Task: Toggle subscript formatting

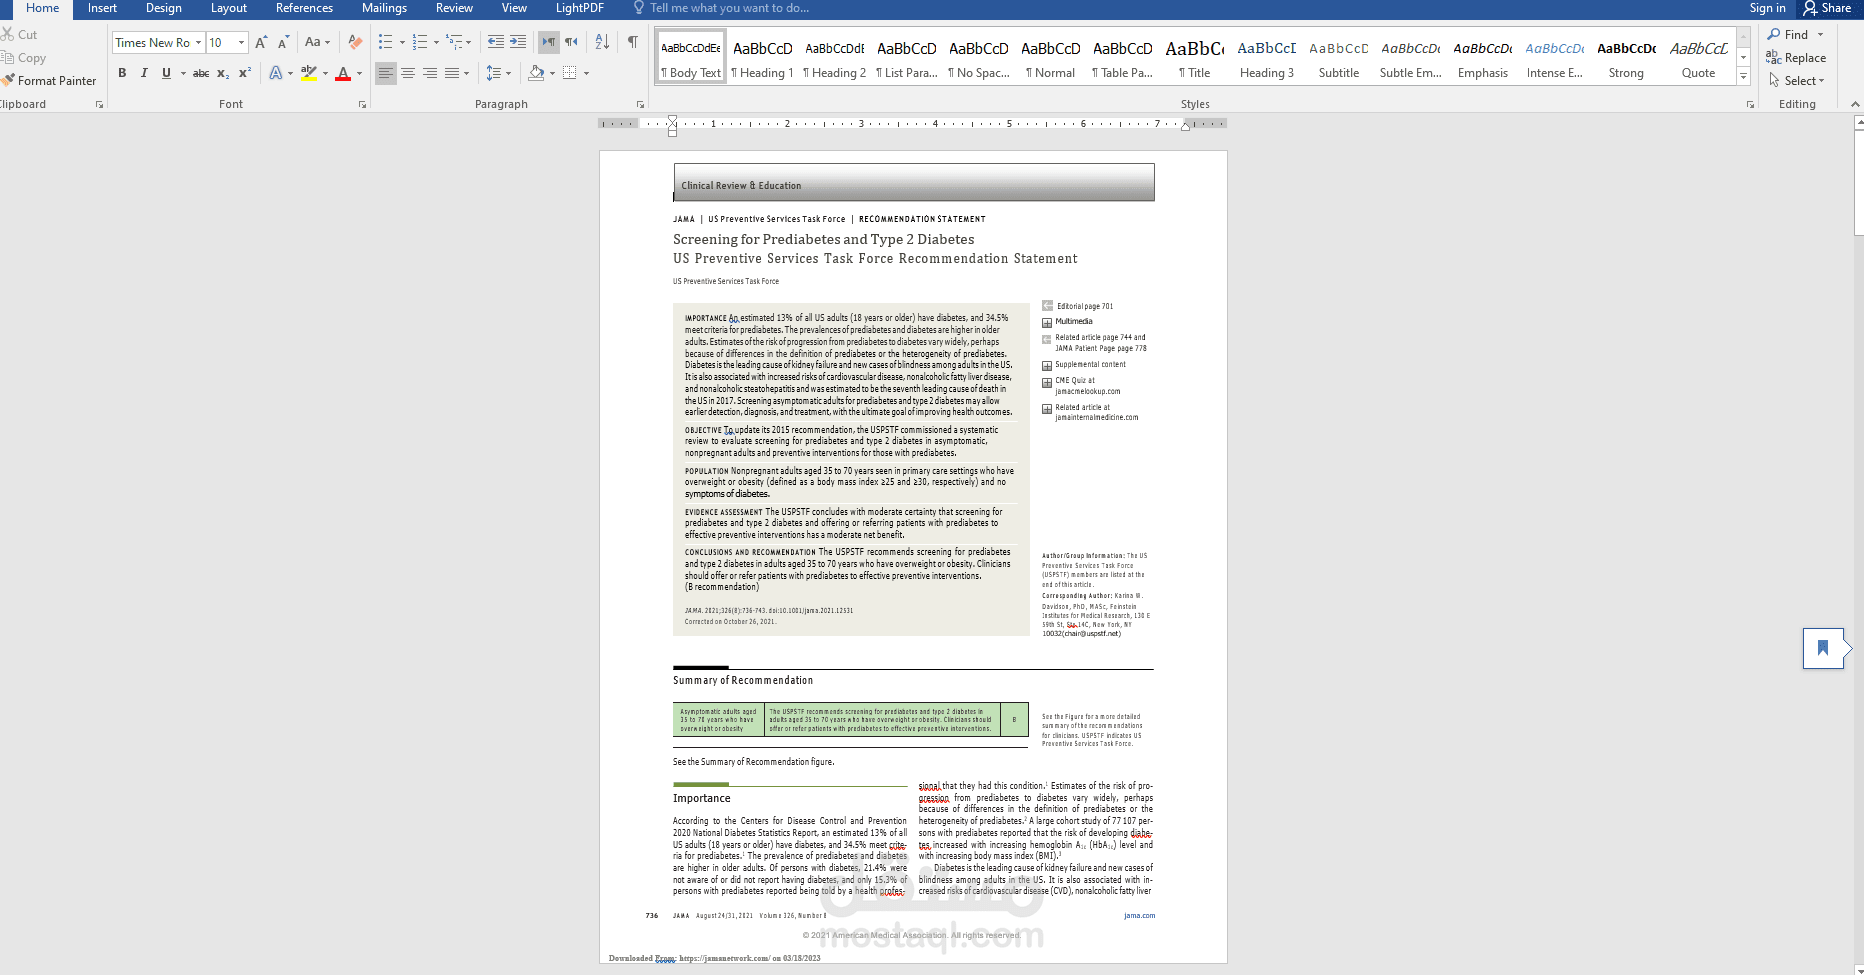Action: point(223,73)
